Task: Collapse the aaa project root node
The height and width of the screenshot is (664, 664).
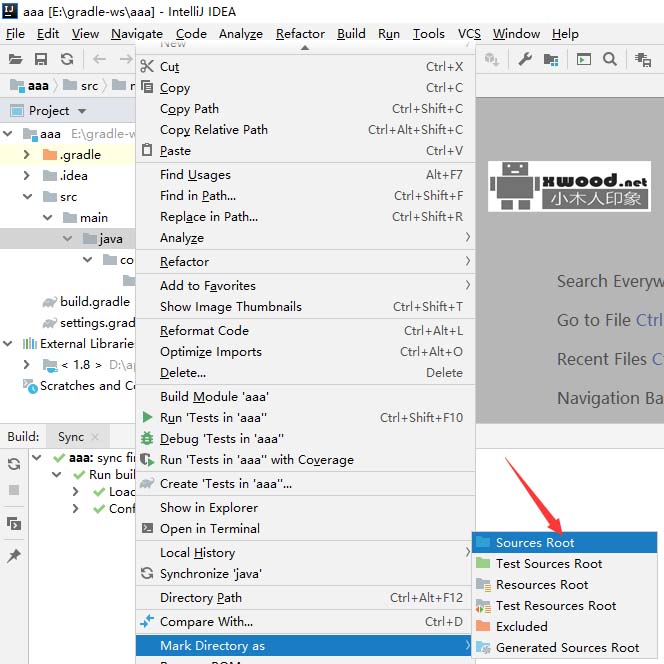Action: pos(7,134)
